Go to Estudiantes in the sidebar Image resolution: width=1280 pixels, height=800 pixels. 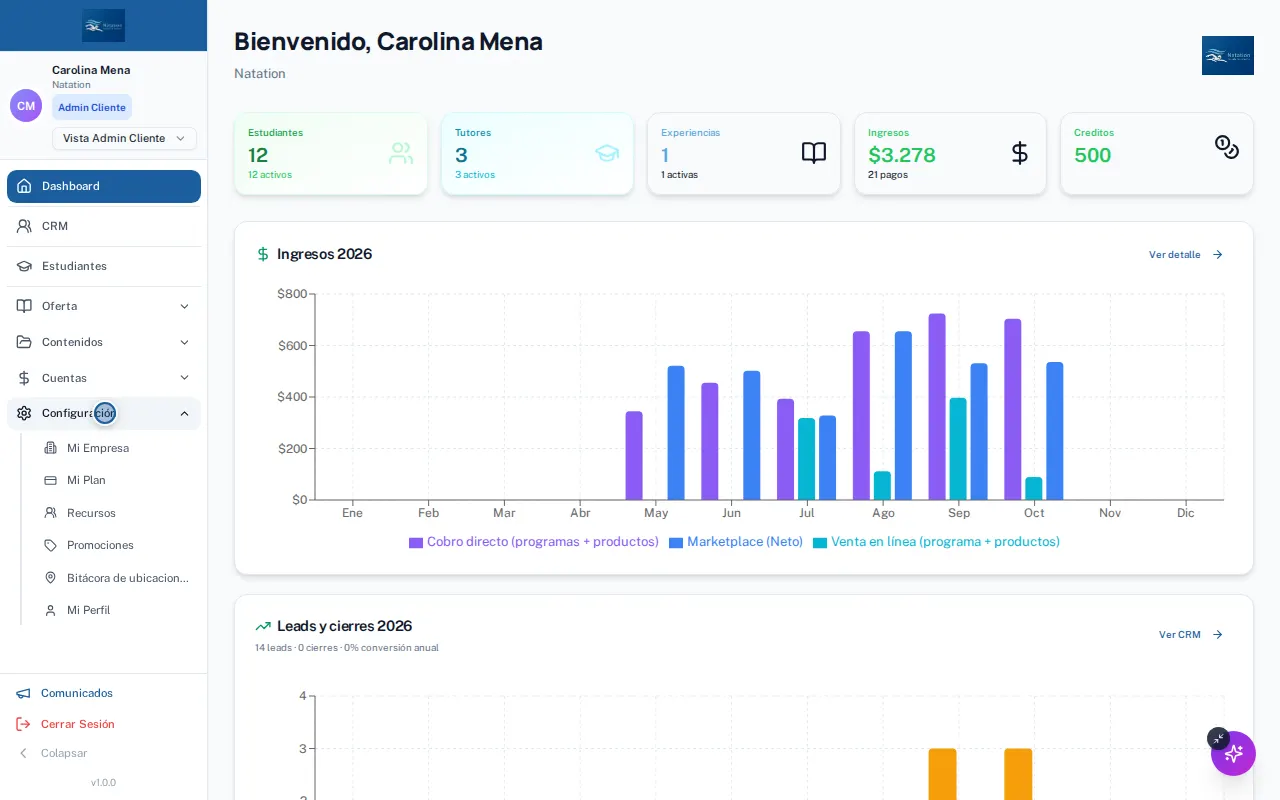coord(104,266)
